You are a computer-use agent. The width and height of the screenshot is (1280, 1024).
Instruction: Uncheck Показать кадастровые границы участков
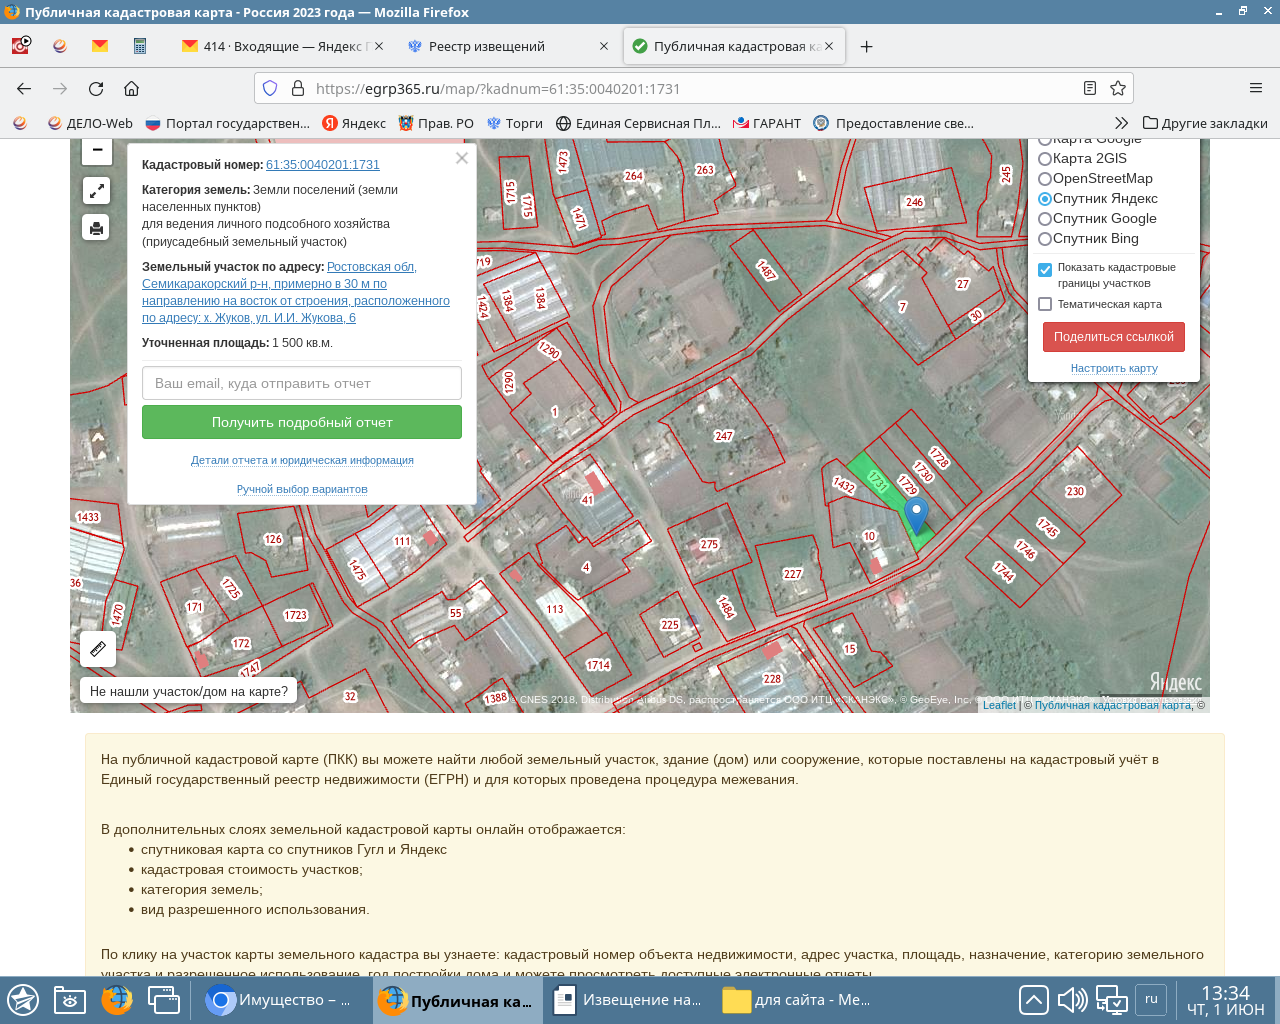pos(1046,268)
